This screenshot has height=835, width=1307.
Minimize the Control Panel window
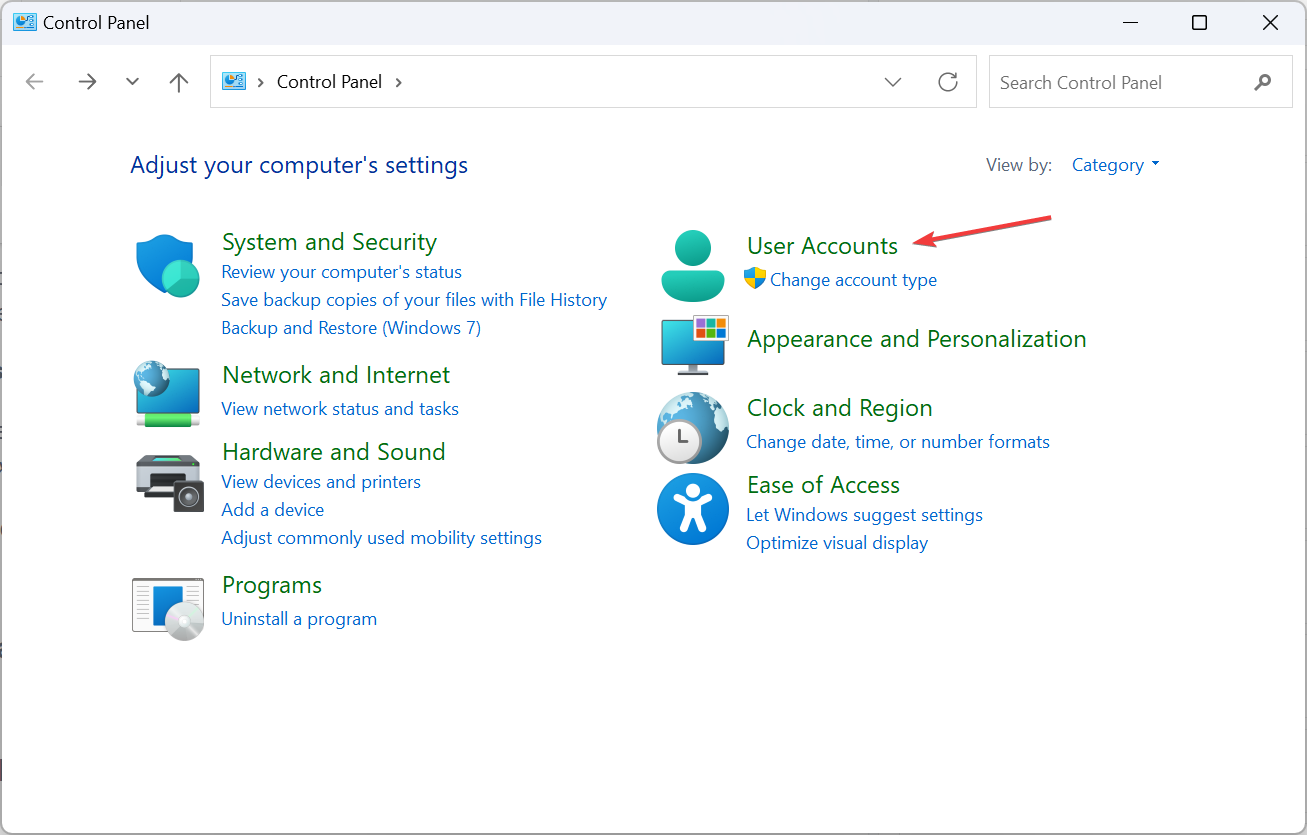(1128, 22)
